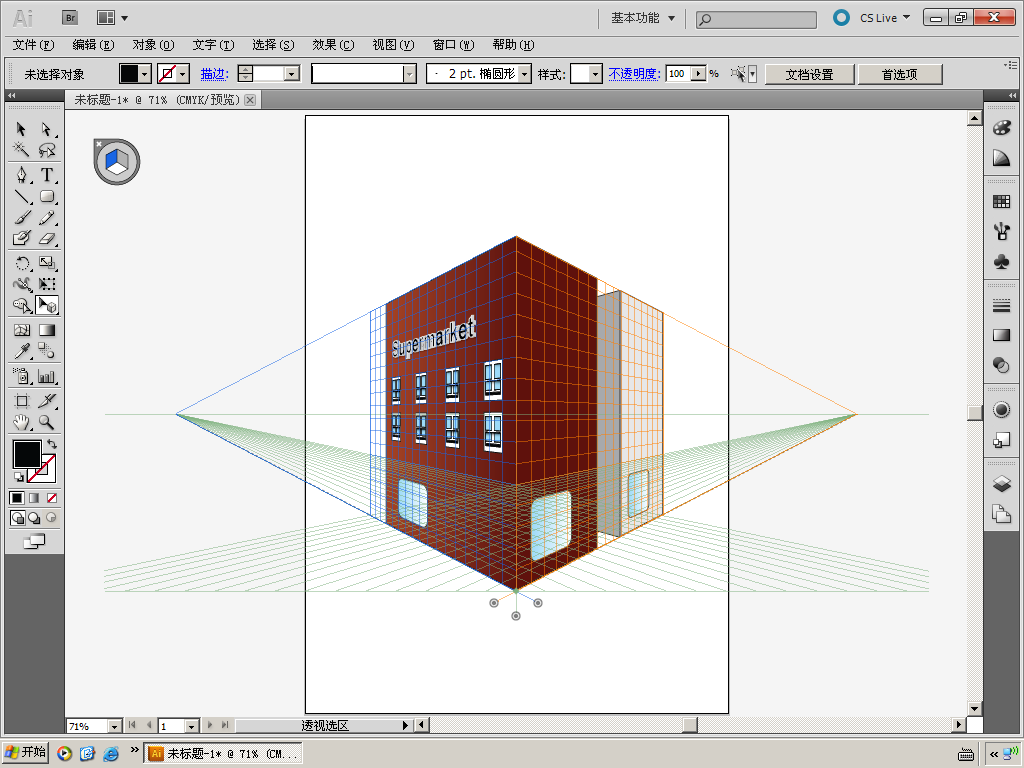This screenshot has height=768, width=1024.
Task: Open the 2 pt. 椭圆形 brush dropdown
Action: coord(525,74)
